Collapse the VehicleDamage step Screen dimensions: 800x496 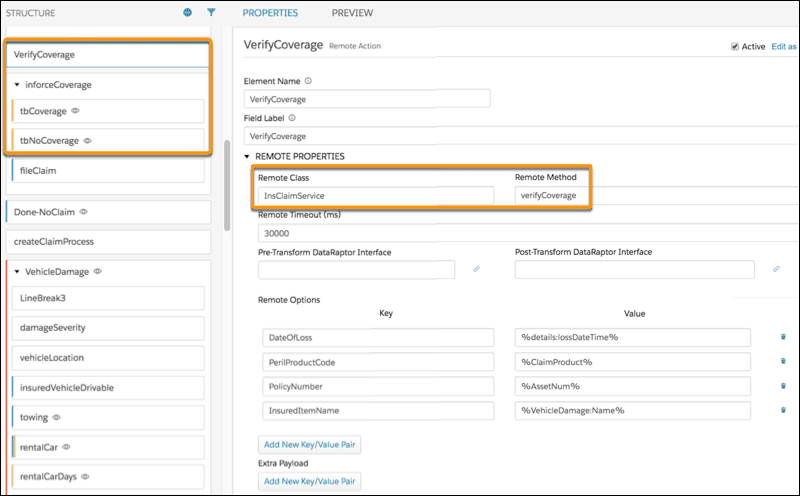tap(17, 271)
